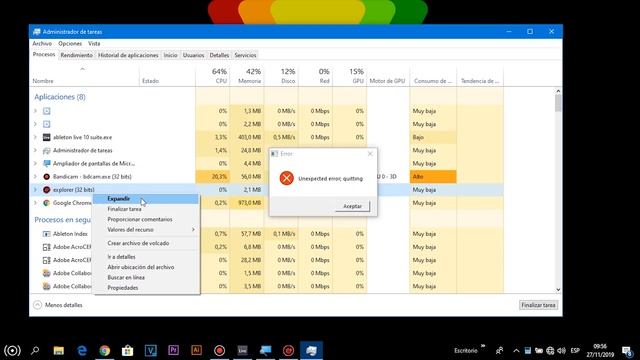Click the Task Manager taskbar icon
The image size is (640, 360).
pos(311,350)
